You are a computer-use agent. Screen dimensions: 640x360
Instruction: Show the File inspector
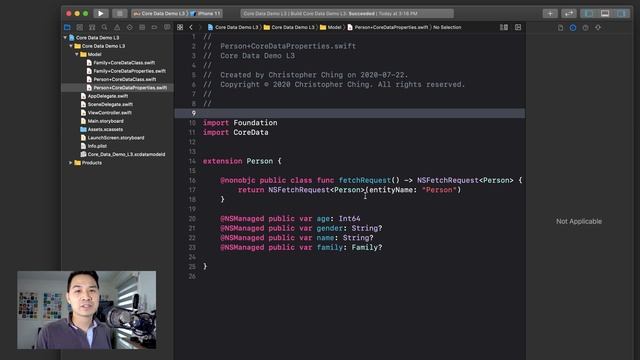[x=560, y=28]
